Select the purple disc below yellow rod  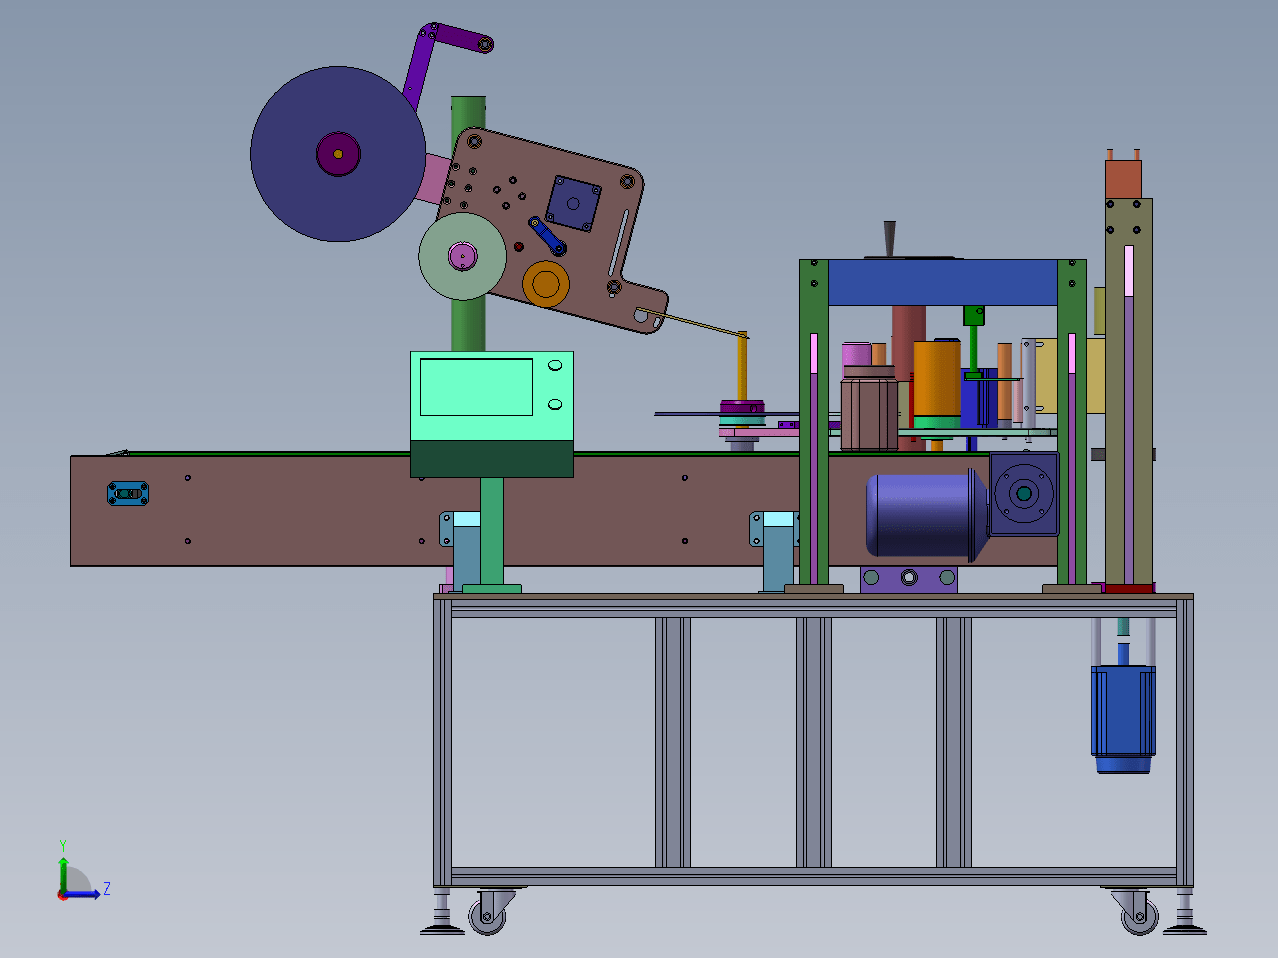pos(741,407)
